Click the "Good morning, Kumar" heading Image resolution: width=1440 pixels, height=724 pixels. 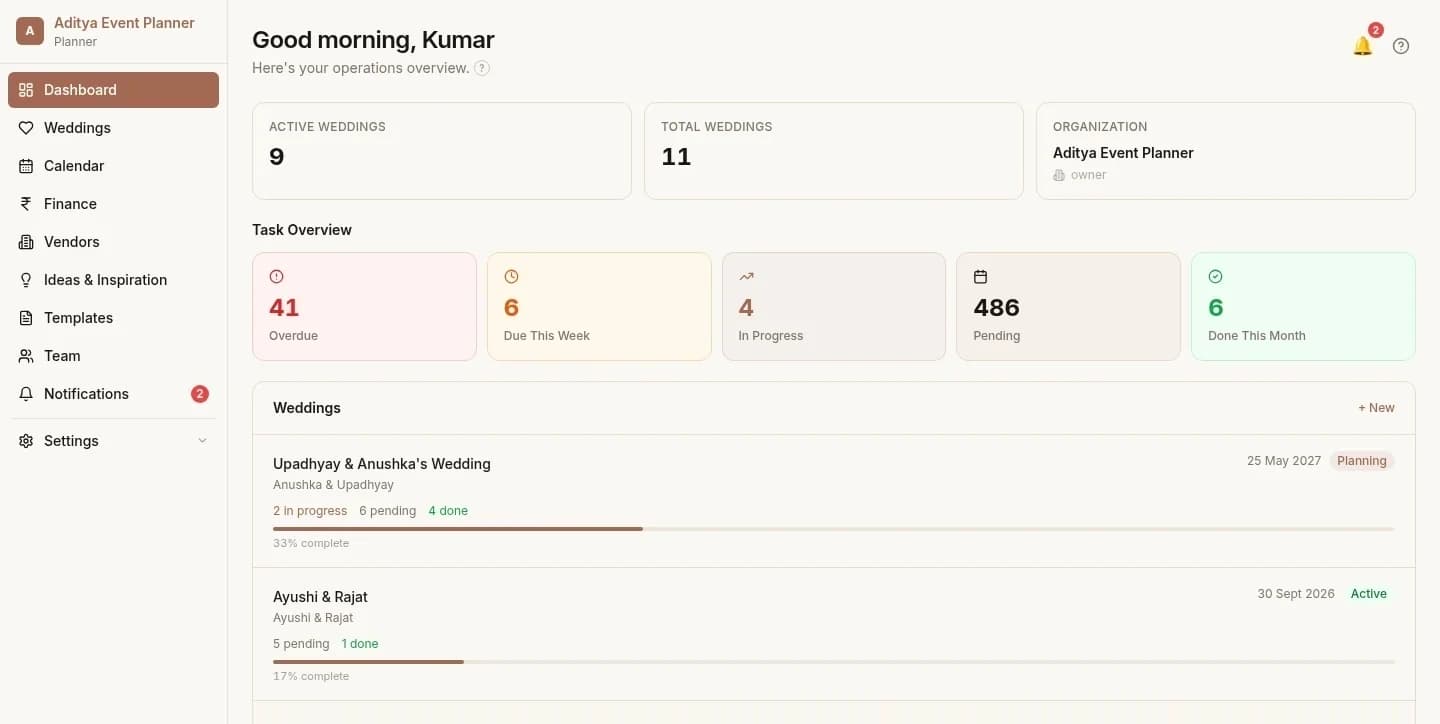tap(373, 40)
